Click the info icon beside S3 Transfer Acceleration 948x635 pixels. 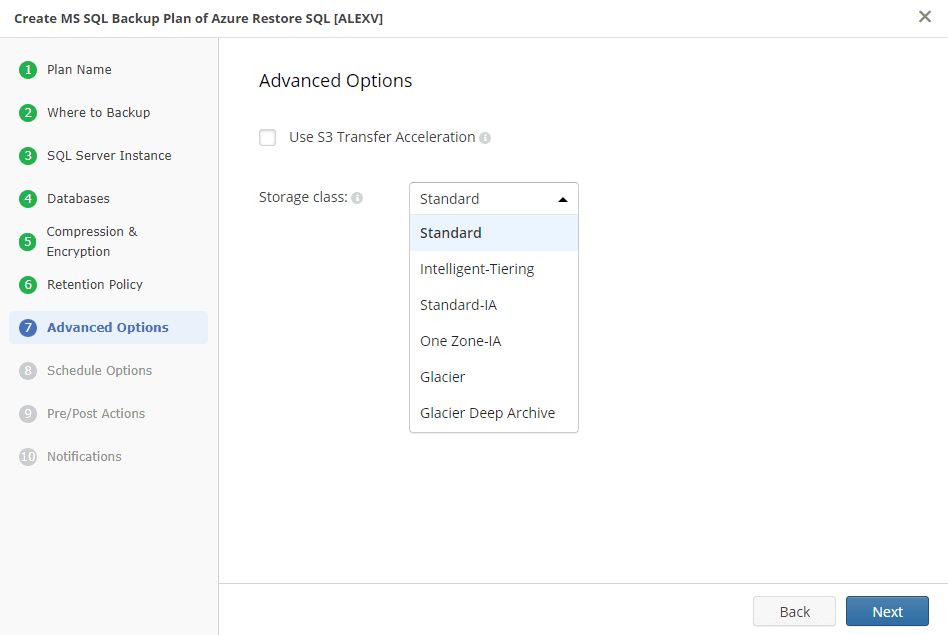[485, 137]
